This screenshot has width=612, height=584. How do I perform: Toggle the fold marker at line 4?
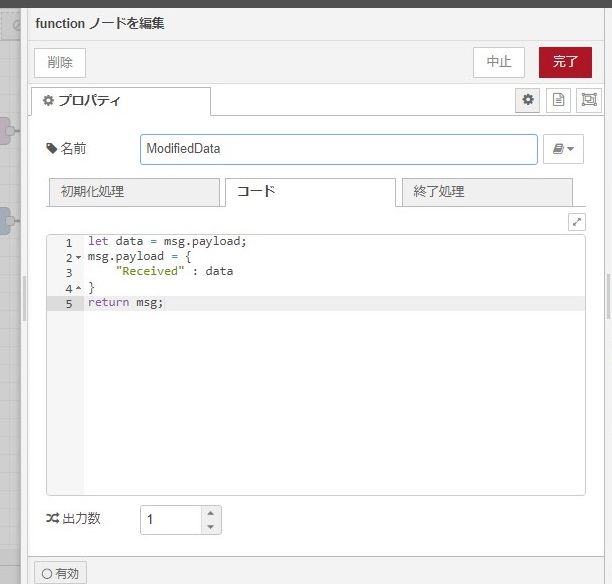(78, 288)
